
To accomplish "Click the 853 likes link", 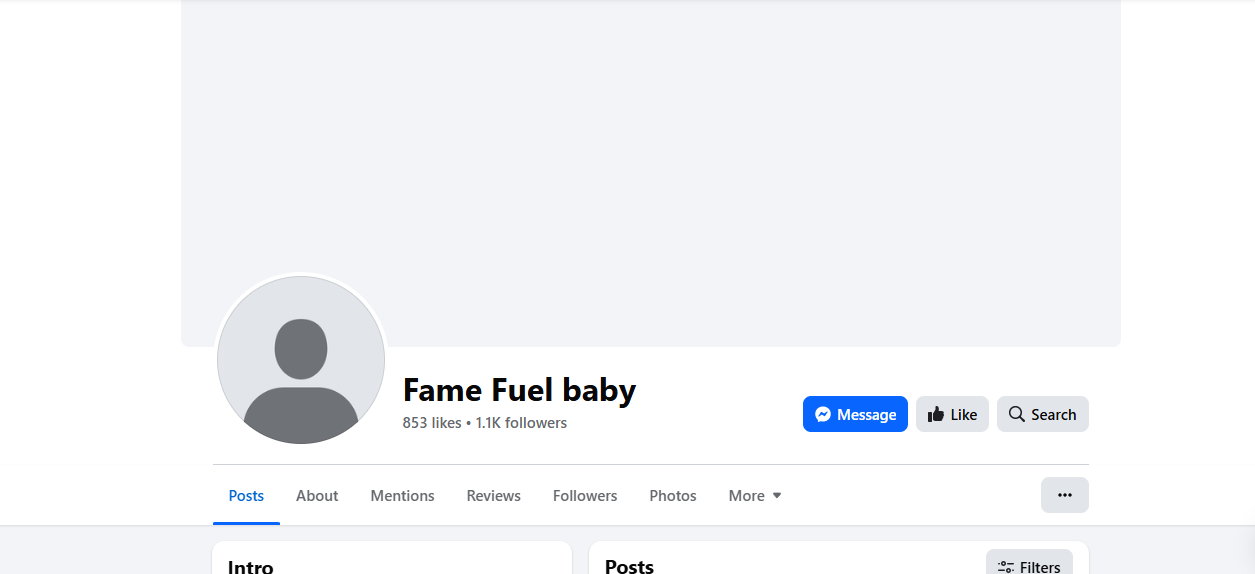I will click(x=432, y=423).
